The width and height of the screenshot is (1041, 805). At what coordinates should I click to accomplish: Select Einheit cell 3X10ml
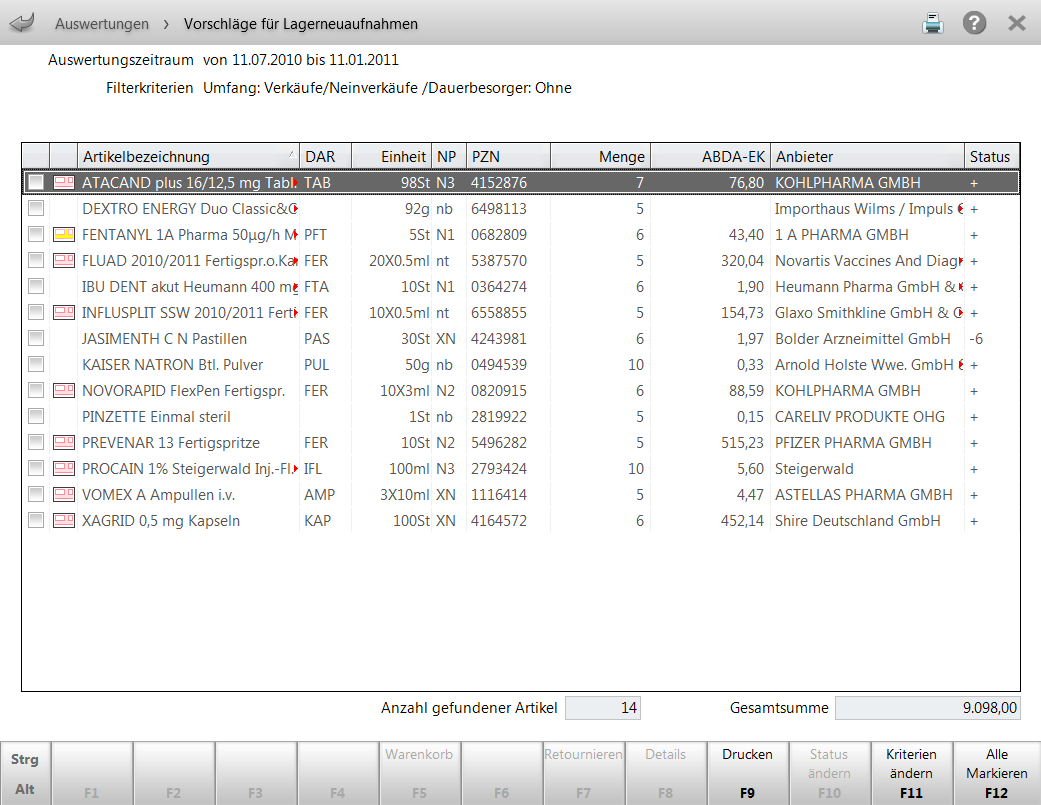tap(405, 494)
